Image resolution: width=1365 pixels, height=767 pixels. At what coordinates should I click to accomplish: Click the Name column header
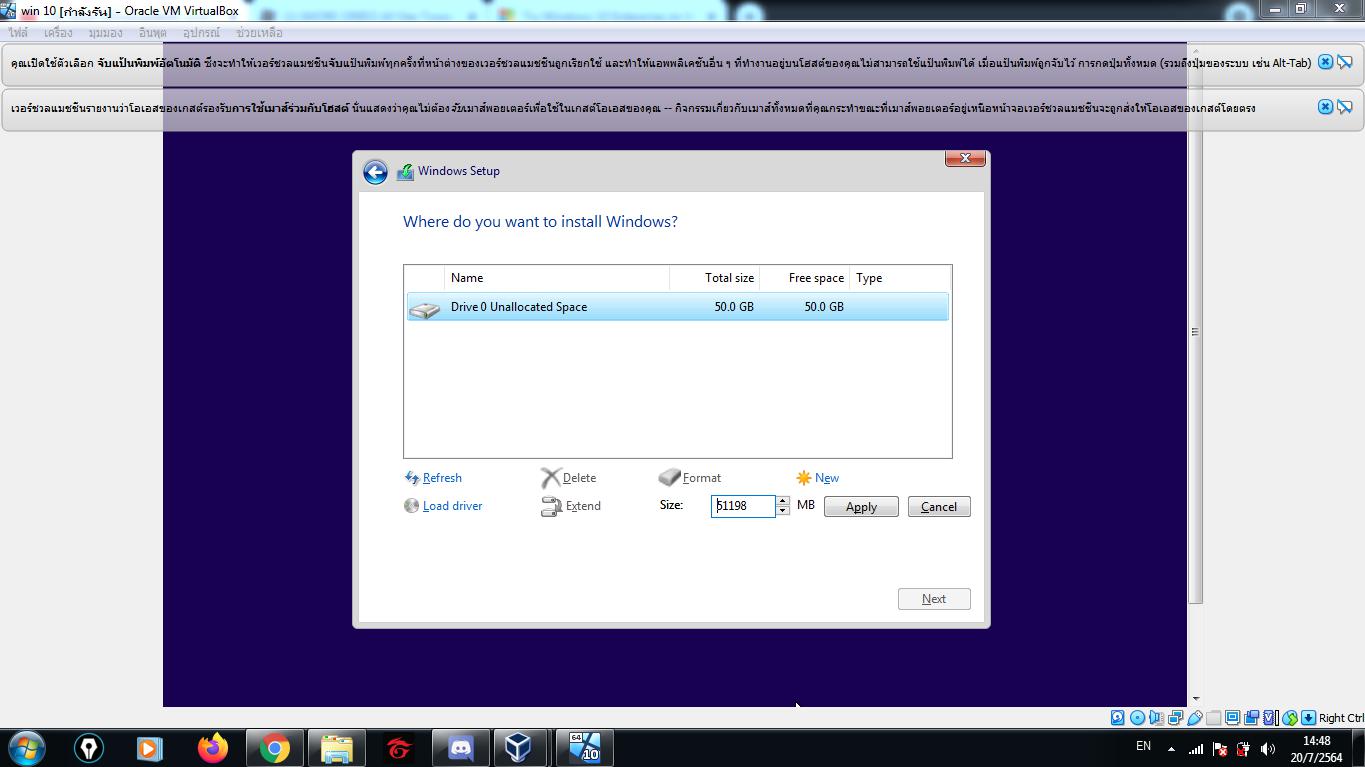pos(557,278)
